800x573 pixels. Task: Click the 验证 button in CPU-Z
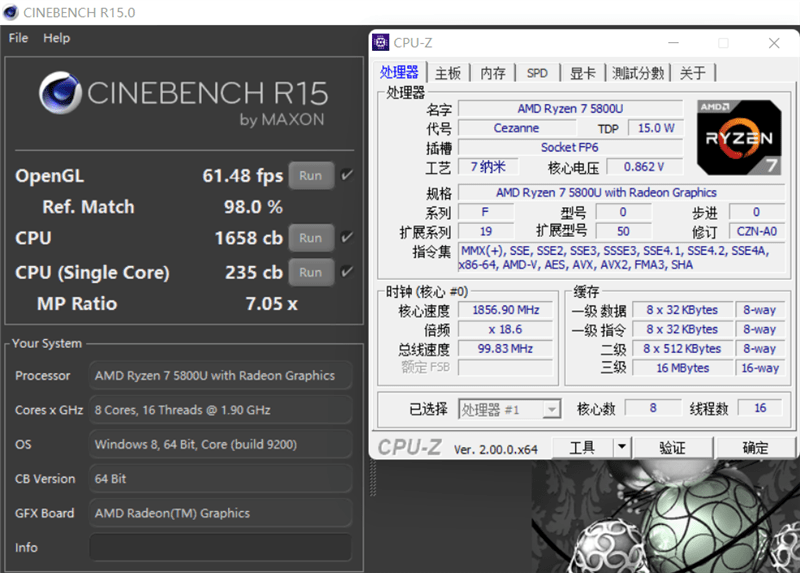click(x=672, y=447)
